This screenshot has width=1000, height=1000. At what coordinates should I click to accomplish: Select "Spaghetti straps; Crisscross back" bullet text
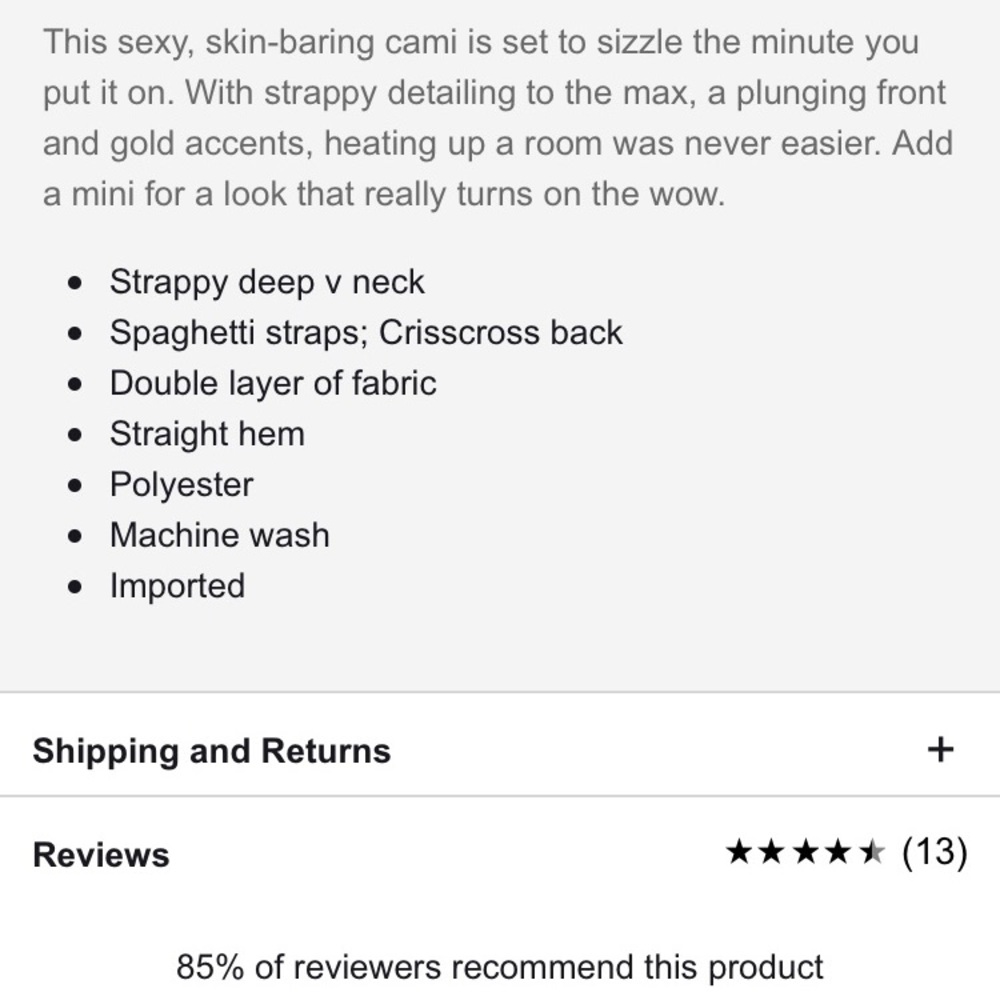(x=366, y=333)
